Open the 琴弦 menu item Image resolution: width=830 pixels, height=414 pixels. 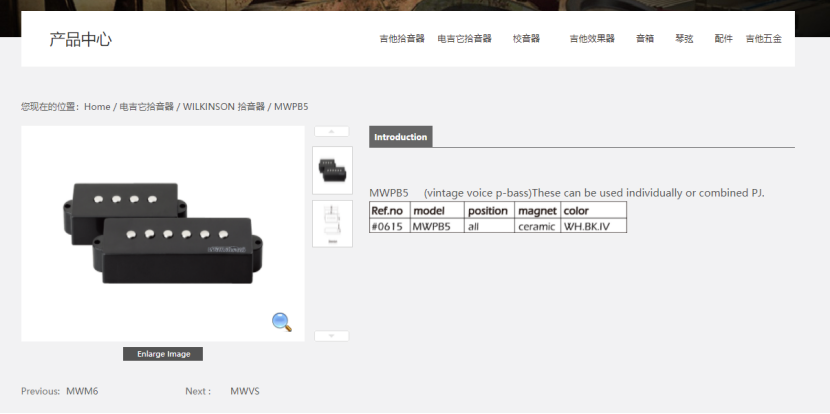tap(684, 39)
